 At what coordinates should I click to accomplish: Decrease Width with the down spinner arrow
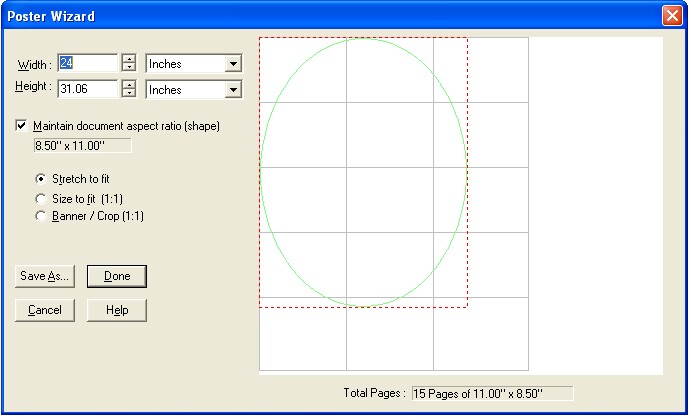pos(129,67)
